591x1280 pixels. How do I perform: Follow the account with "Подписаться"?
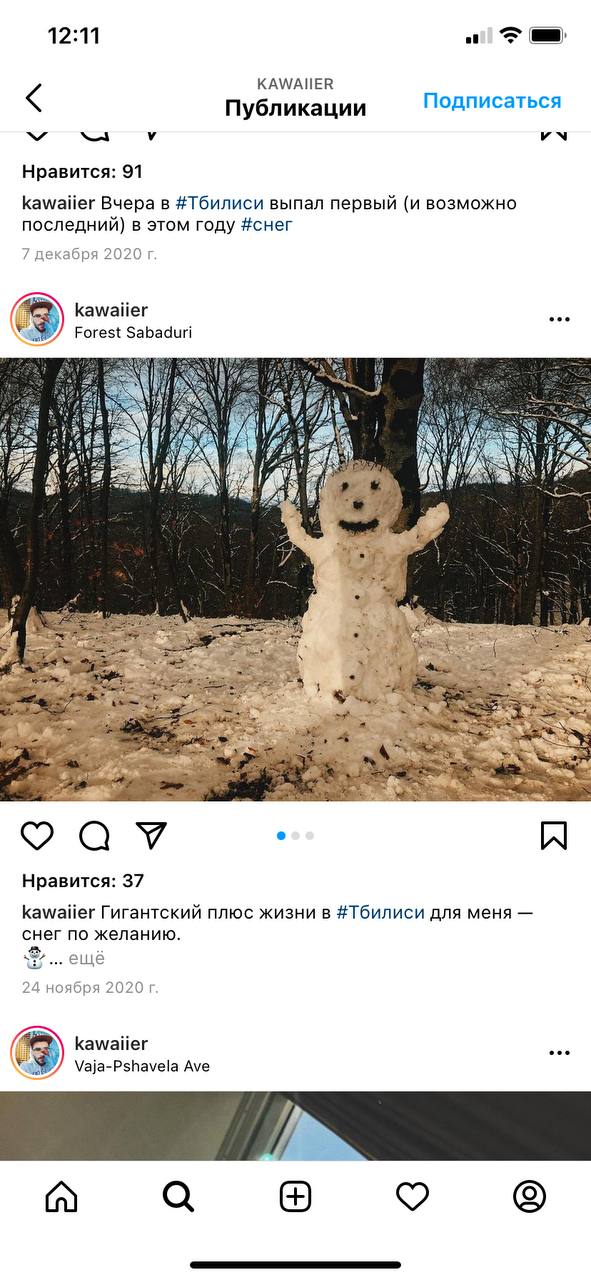pos(492,101)
